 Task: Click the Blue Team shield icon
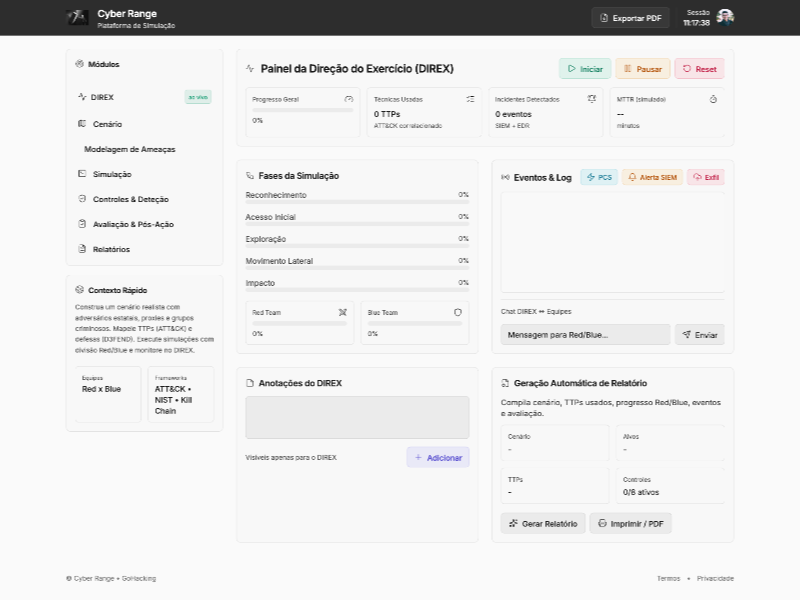(x=458, y=312)
